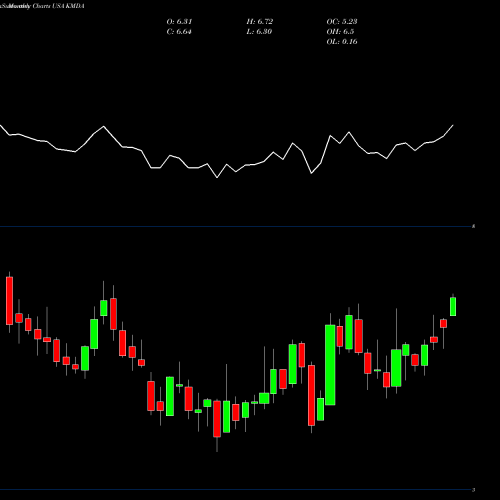Viewport: 500px width, 500px height.
Task: Click the "OH: 6.5" value
Action: 340,32
